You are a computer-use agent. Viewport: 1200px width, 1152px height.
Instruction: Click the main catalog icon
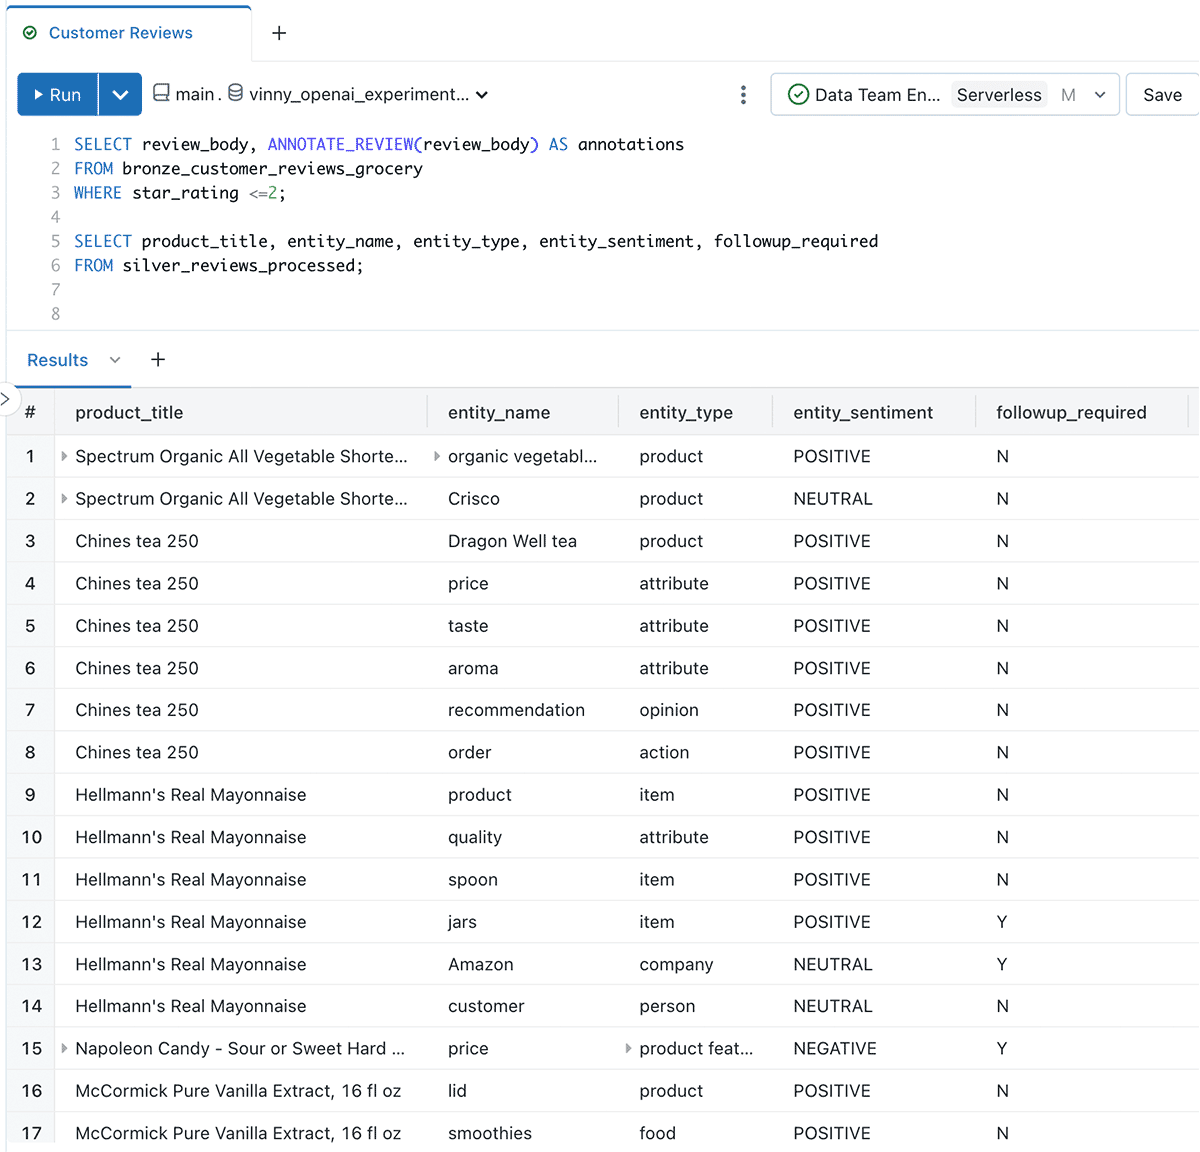(161, 94)
